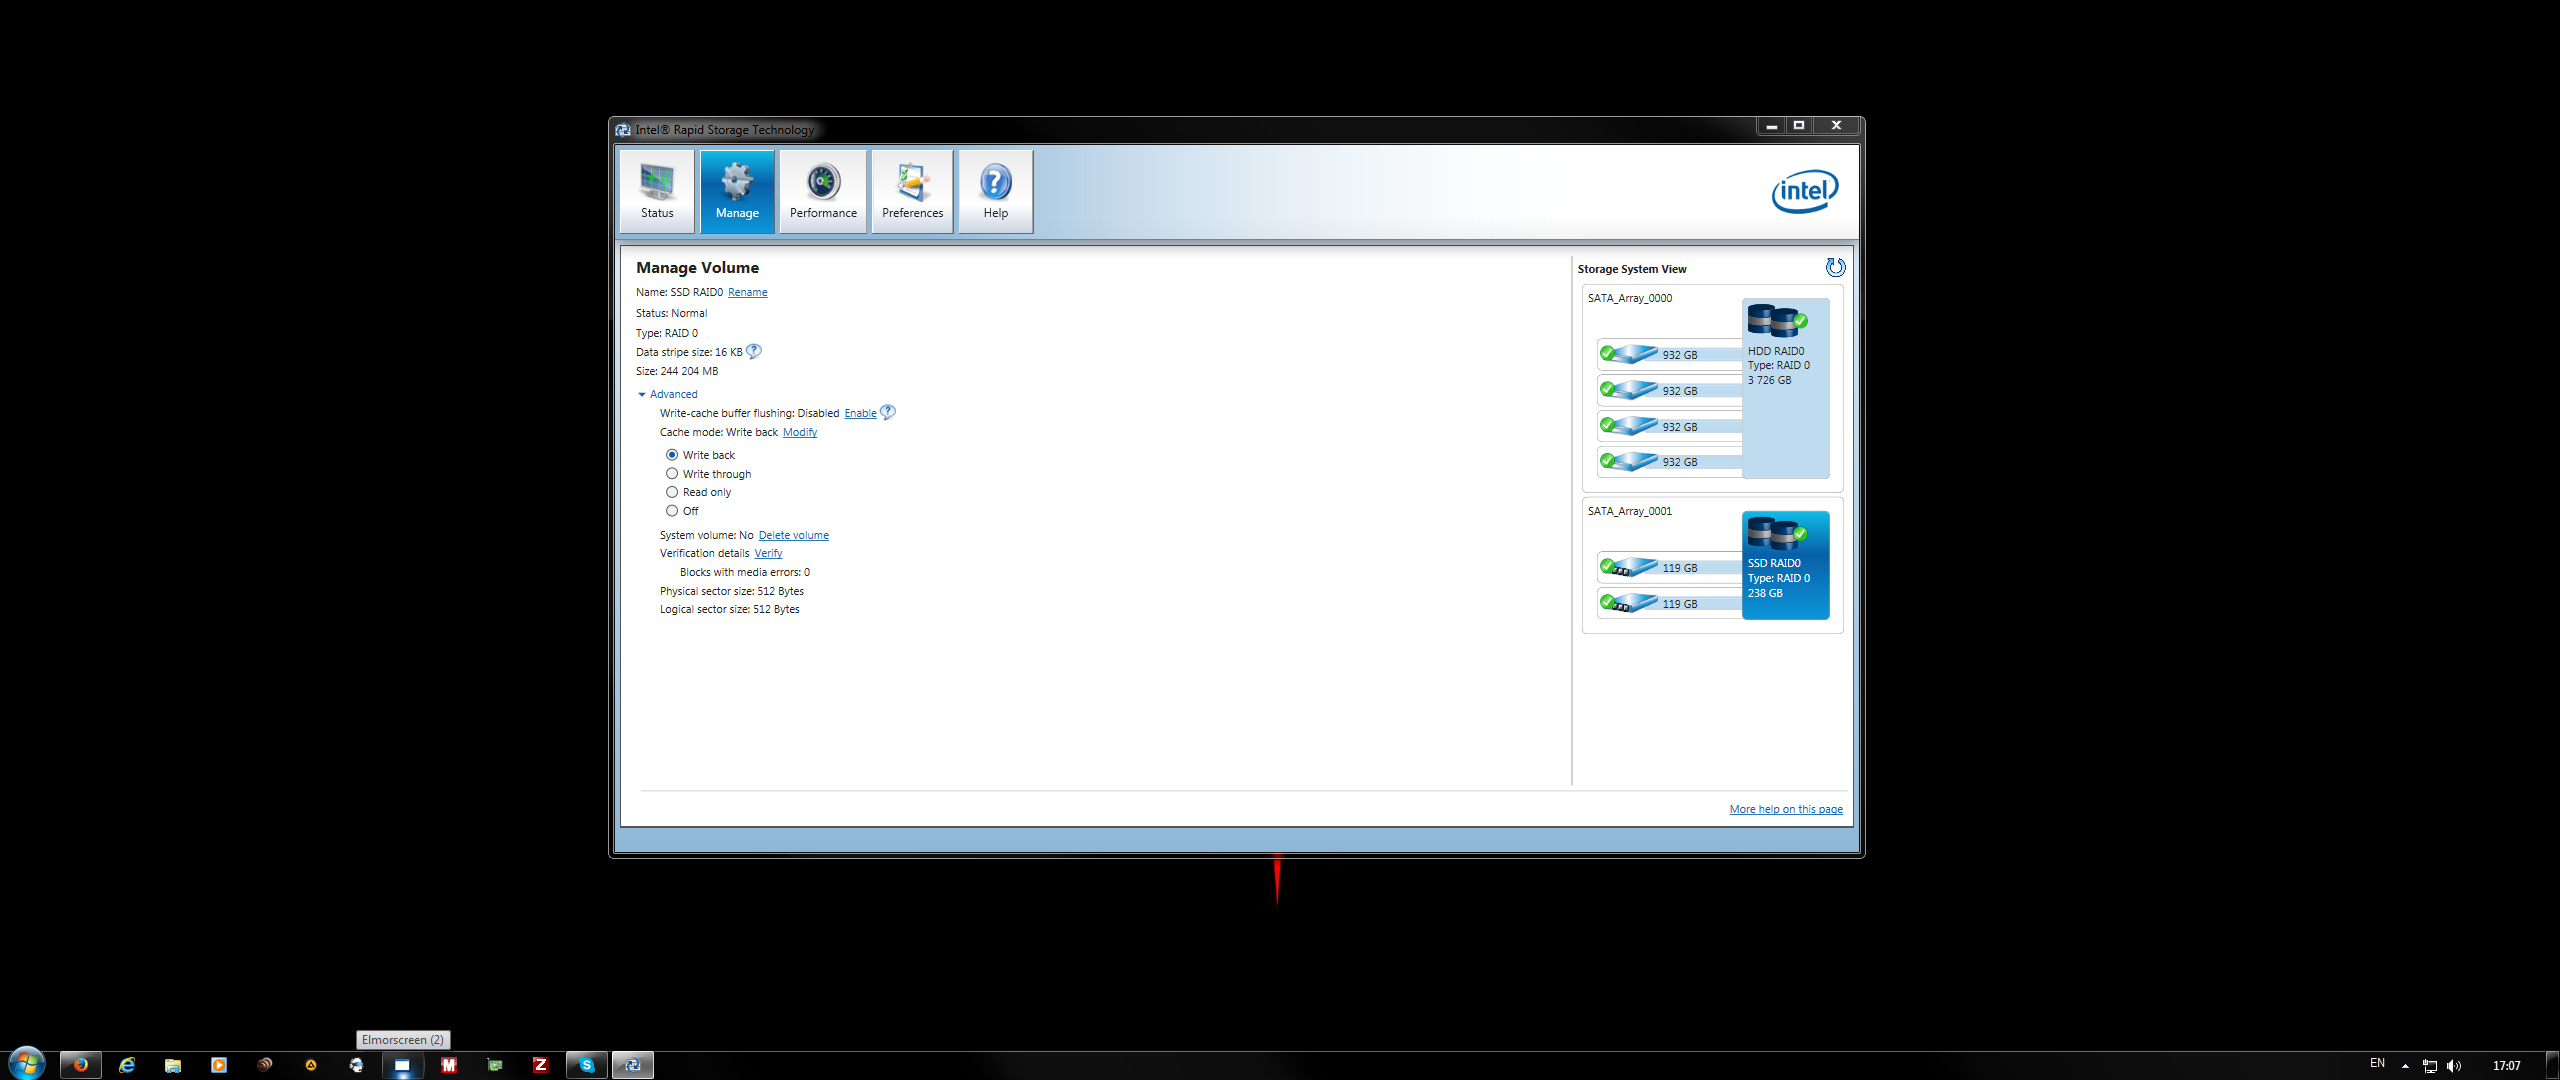
Task: Click the Windows Start orb
Action: tap(26, 1062)
